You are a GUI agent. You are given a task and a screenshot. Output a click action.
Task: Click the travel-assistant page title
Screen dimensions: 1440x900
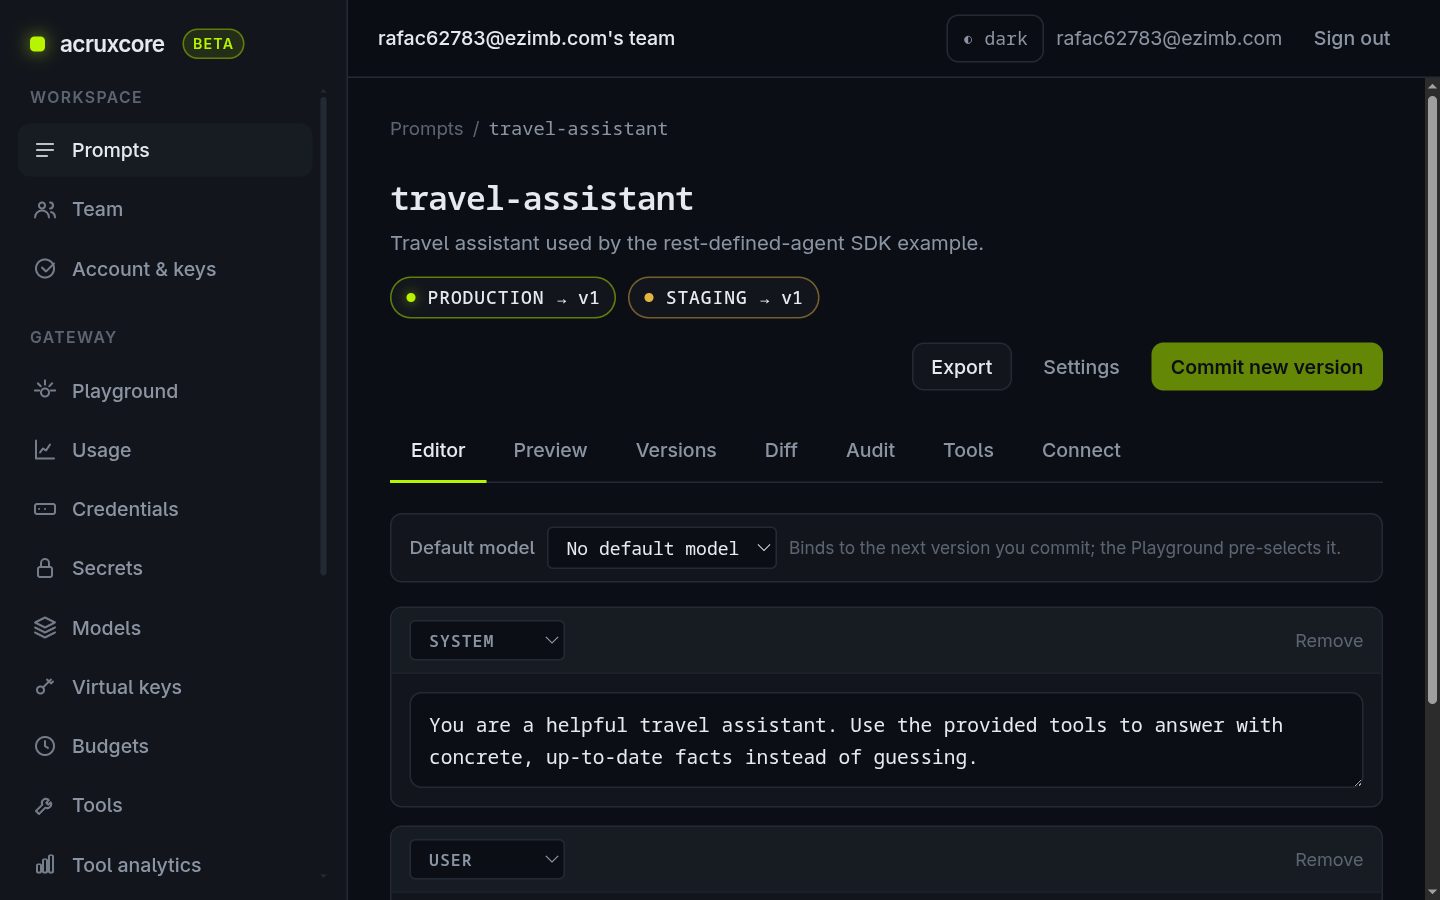[x=542, y=198]
